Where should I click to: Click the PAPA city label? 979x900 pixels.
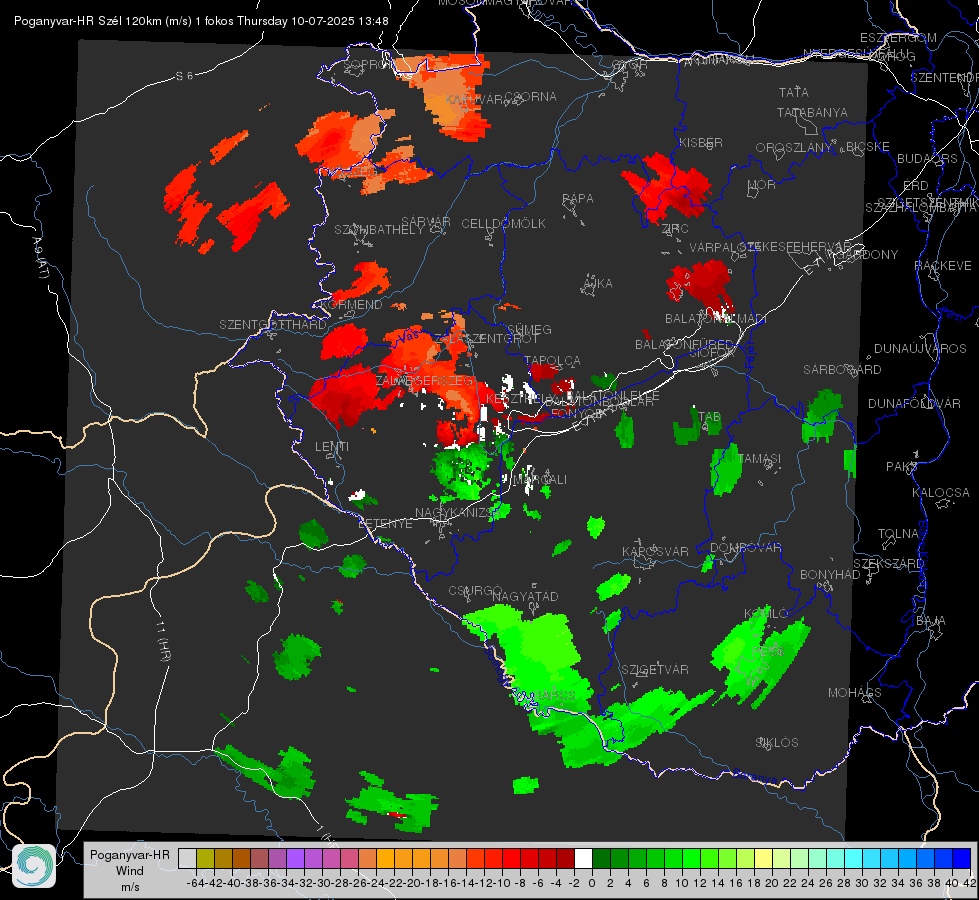(578, 199)
